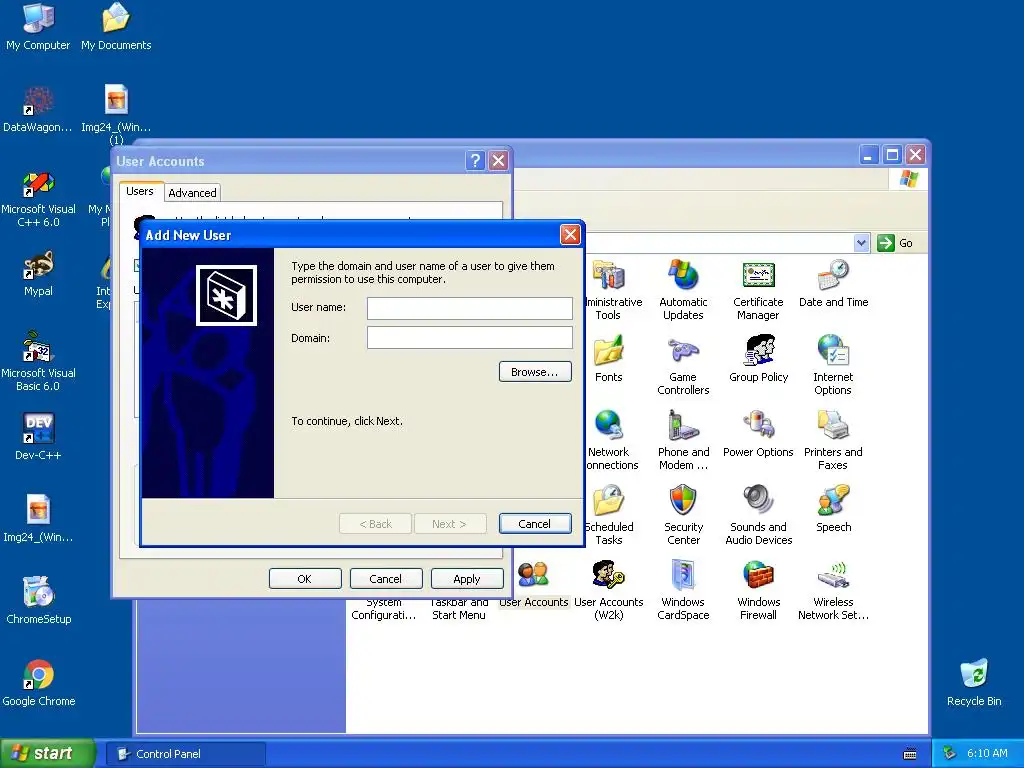
Task: Focus the User name text field
Action: tap(470, 308)
